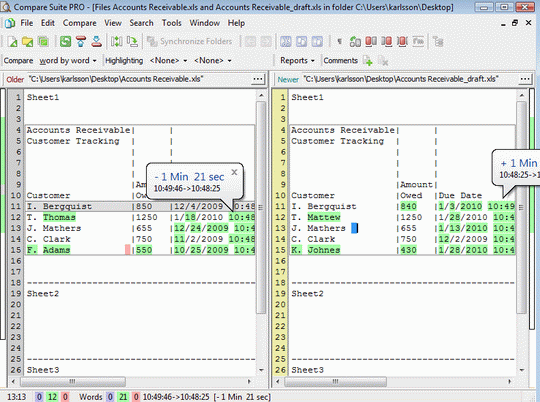Click the third red book compare icon
Screen dimensions: 540x402
pos(402,42)
